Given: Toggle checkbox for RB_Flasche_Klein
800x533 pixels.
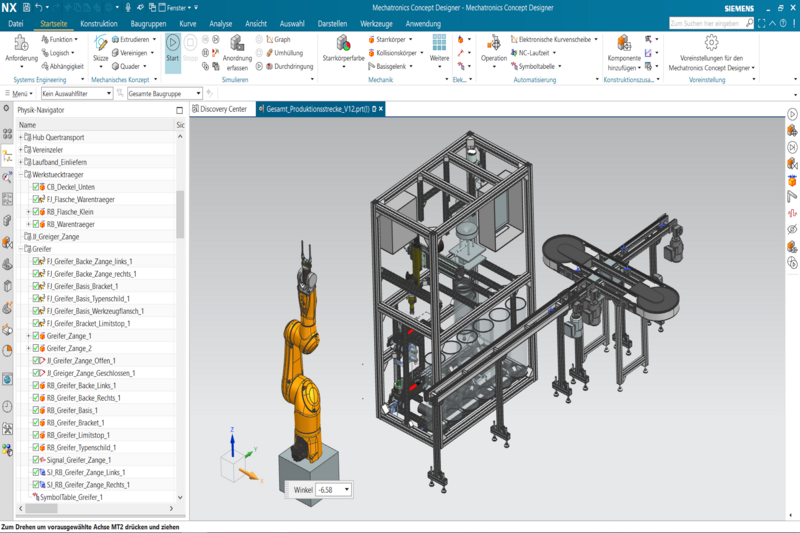Looking at the screenshot, I should coord(36,212).
